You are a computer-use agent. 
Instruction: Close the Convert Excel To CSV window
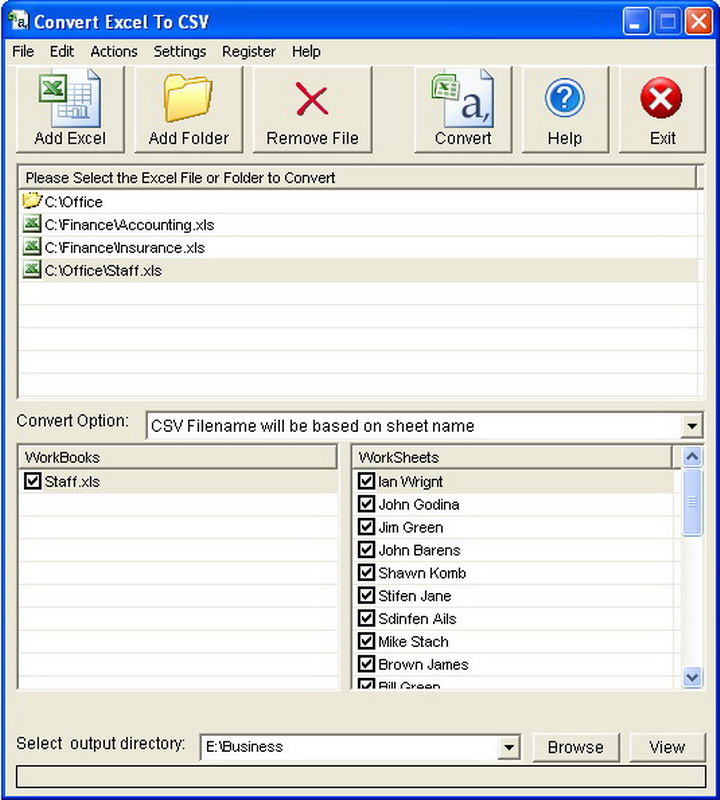[699, 21]
